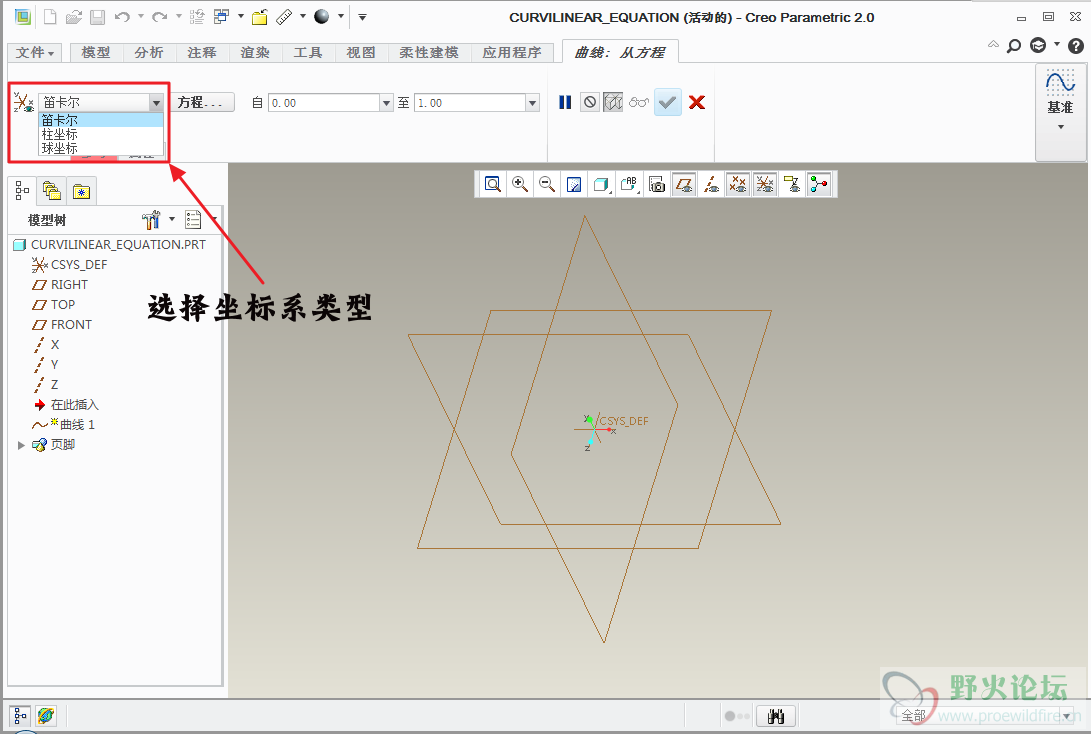
Task: Switch to the 模型 tab
Action: tap(96, 52)
